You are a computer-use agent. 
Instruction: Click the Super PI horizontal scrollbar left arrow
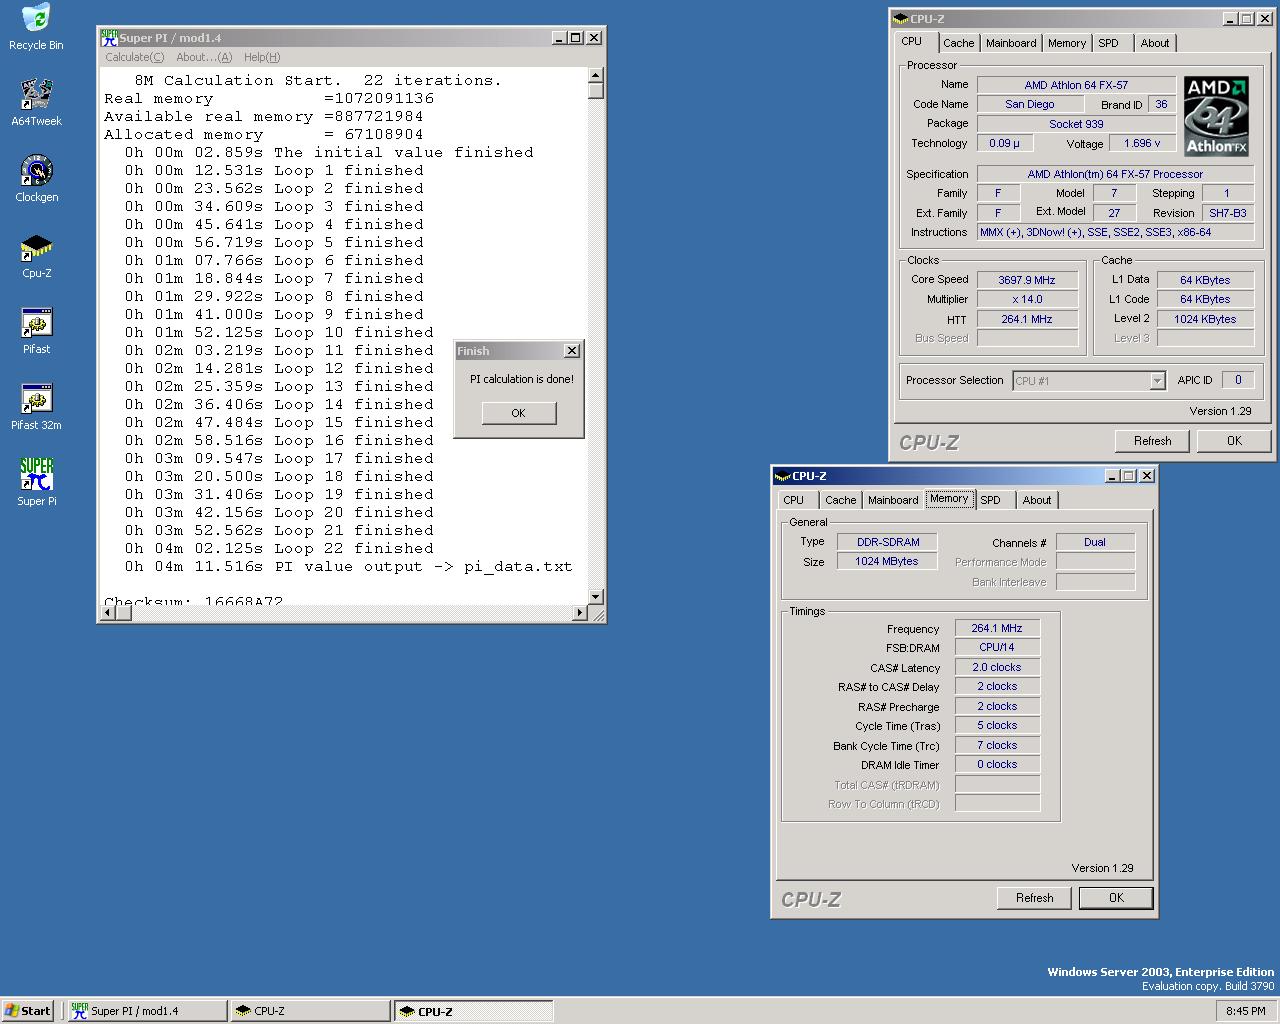110,612
